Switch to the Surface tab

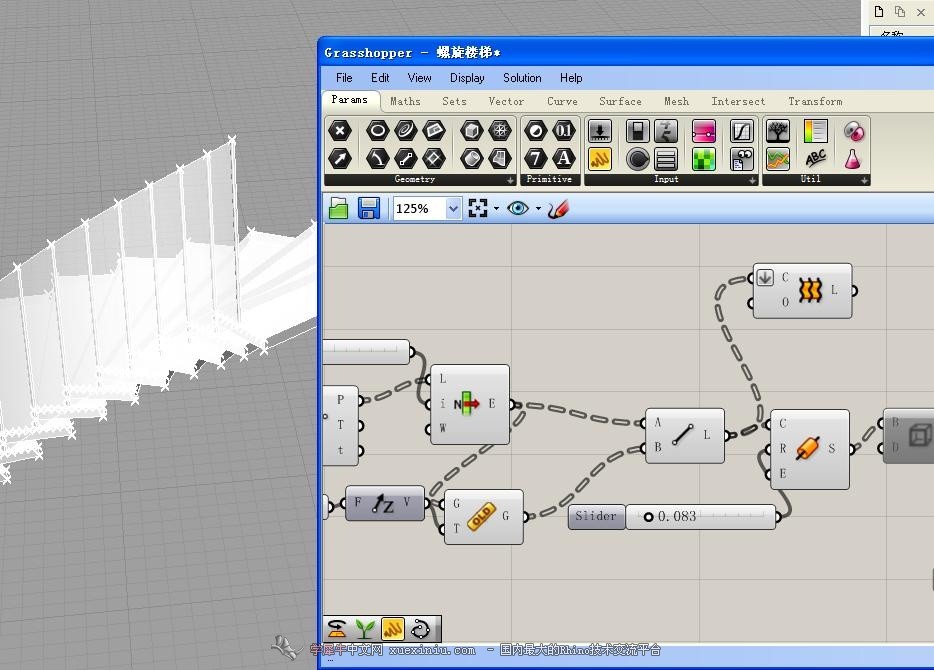click(620, 101)
